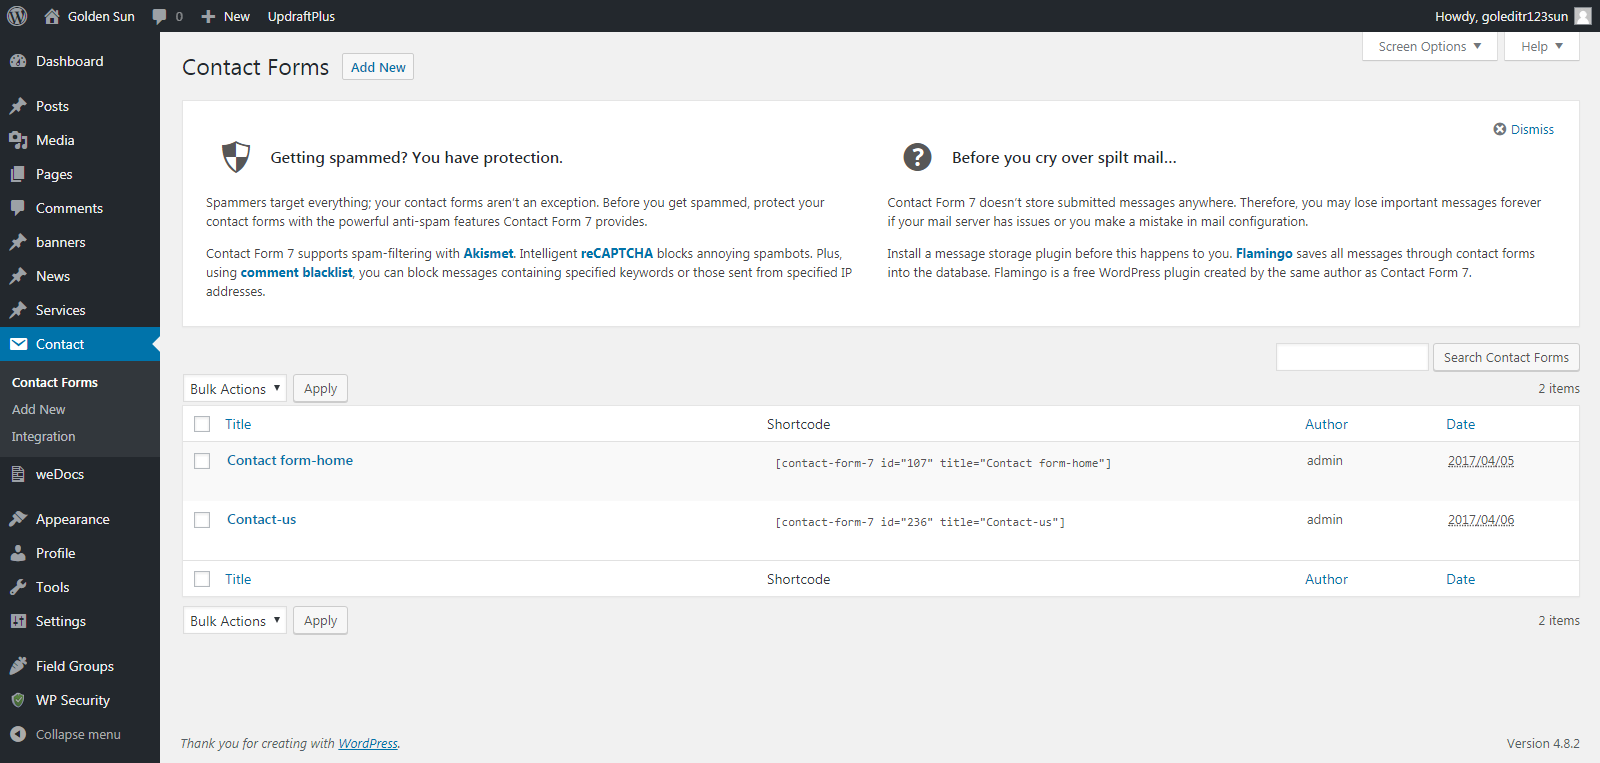Click the WP Security shield icon
The height and width of the screenshot is (763, 1600).
pos(18,700)
